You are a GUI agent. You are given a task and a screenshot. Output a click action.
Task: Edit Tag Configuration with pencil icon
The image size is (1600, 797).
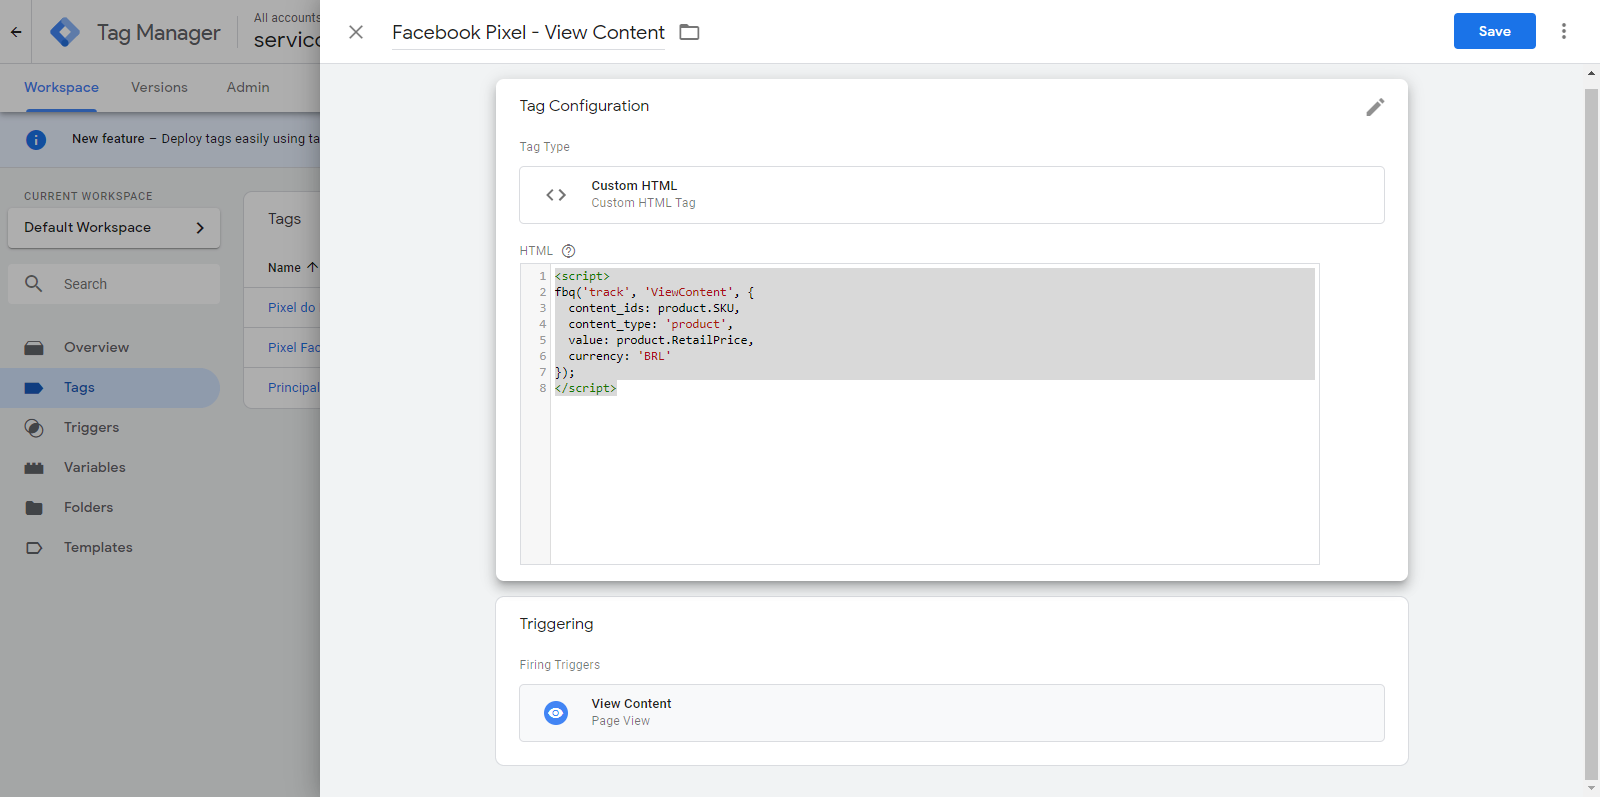tap(1375, 107)
